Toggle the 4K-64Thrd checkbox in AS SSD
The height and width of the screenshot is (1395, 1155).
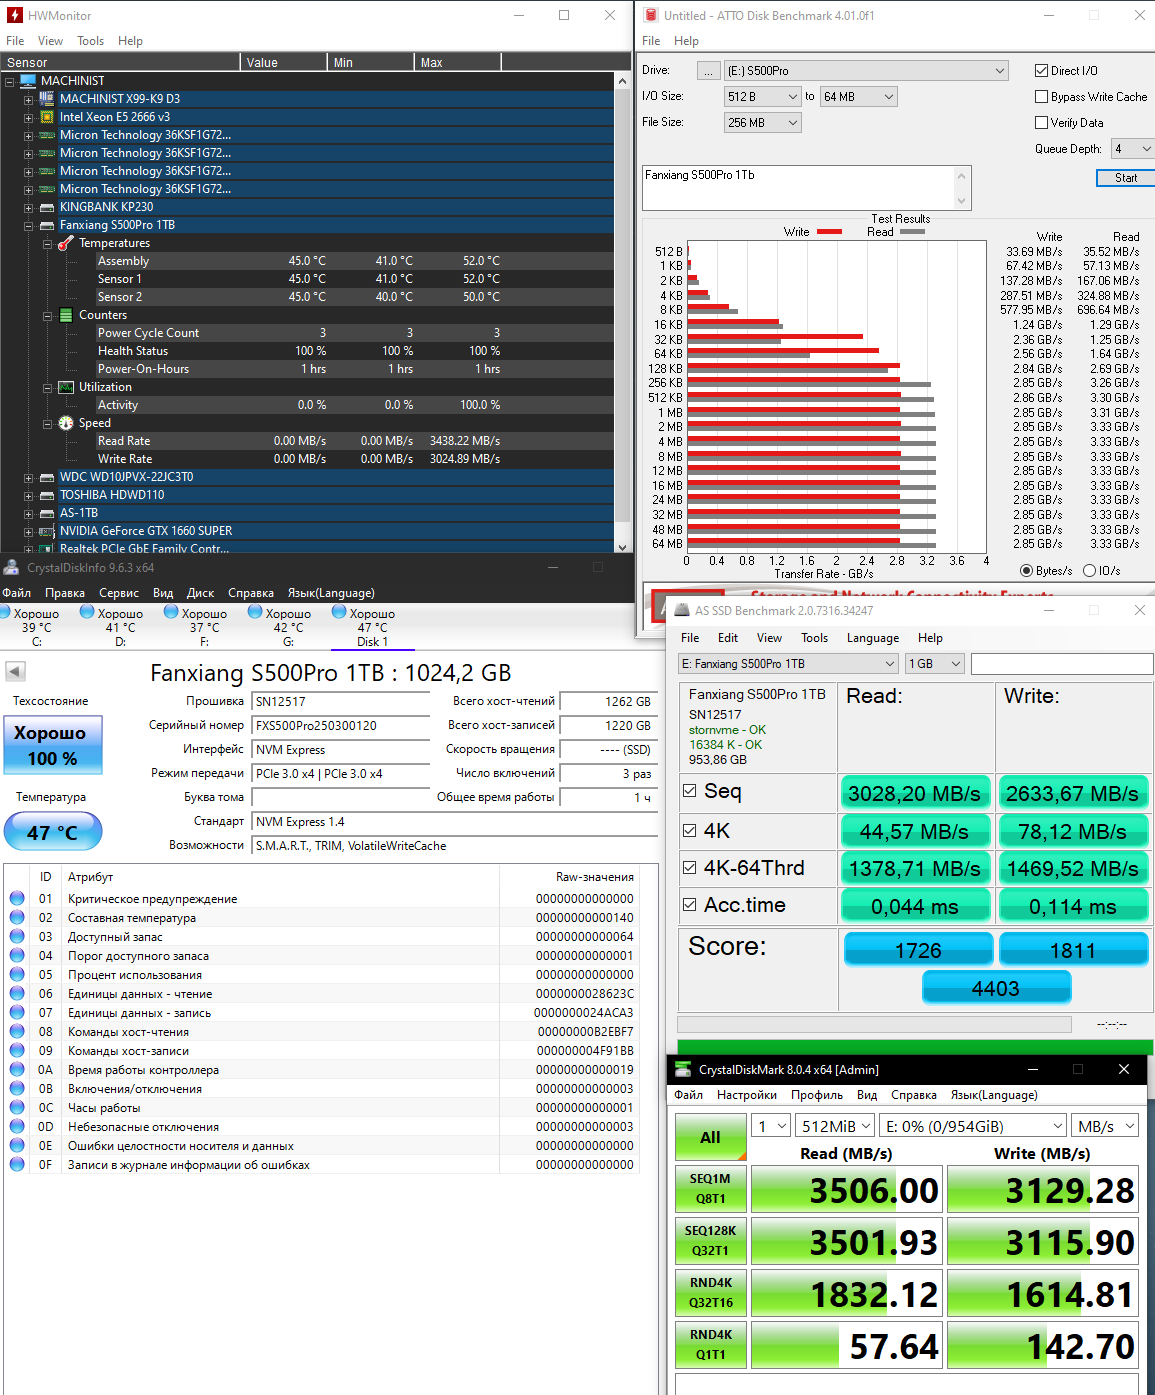click(x=689, y=867)
